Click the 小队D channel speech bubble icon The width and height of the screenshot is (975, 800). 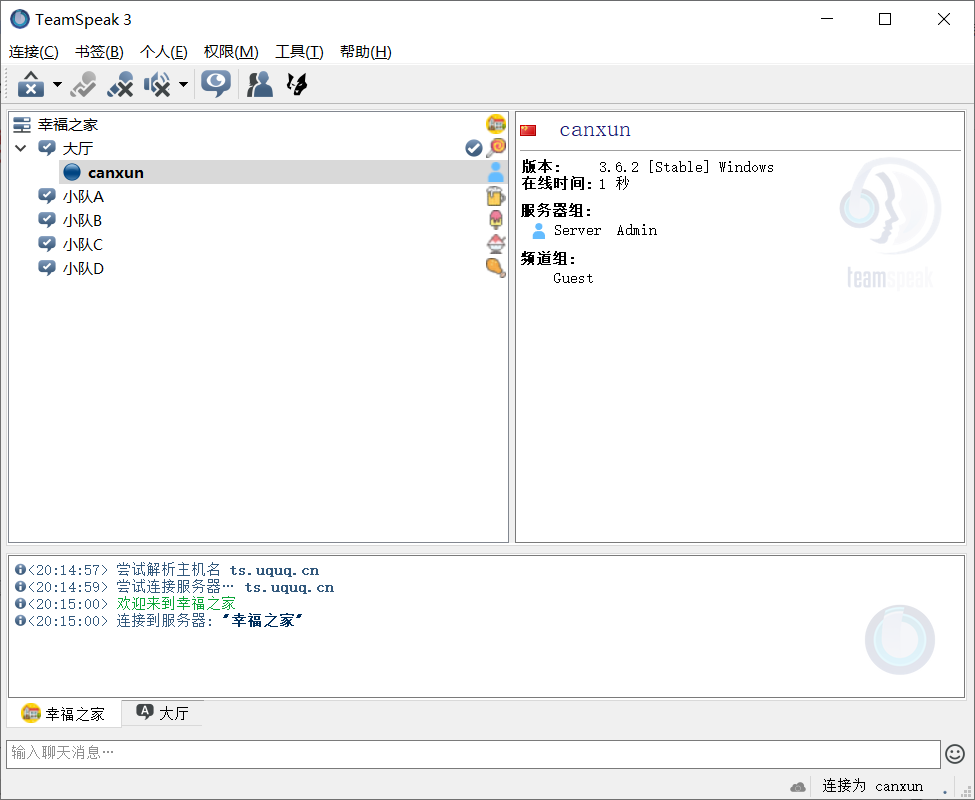pyautogui.click(x=47, y=269)
